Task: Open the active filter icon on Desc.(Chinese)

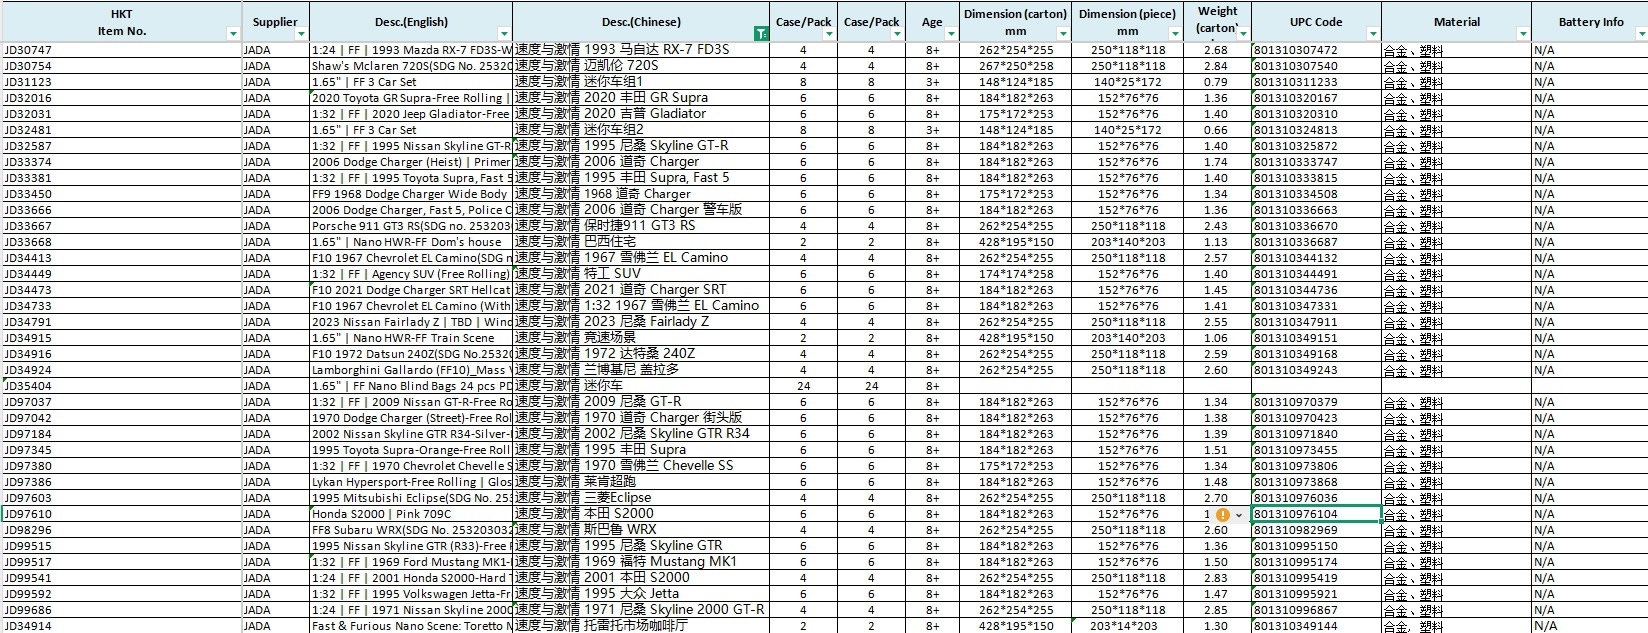Action: click(761, 34)
